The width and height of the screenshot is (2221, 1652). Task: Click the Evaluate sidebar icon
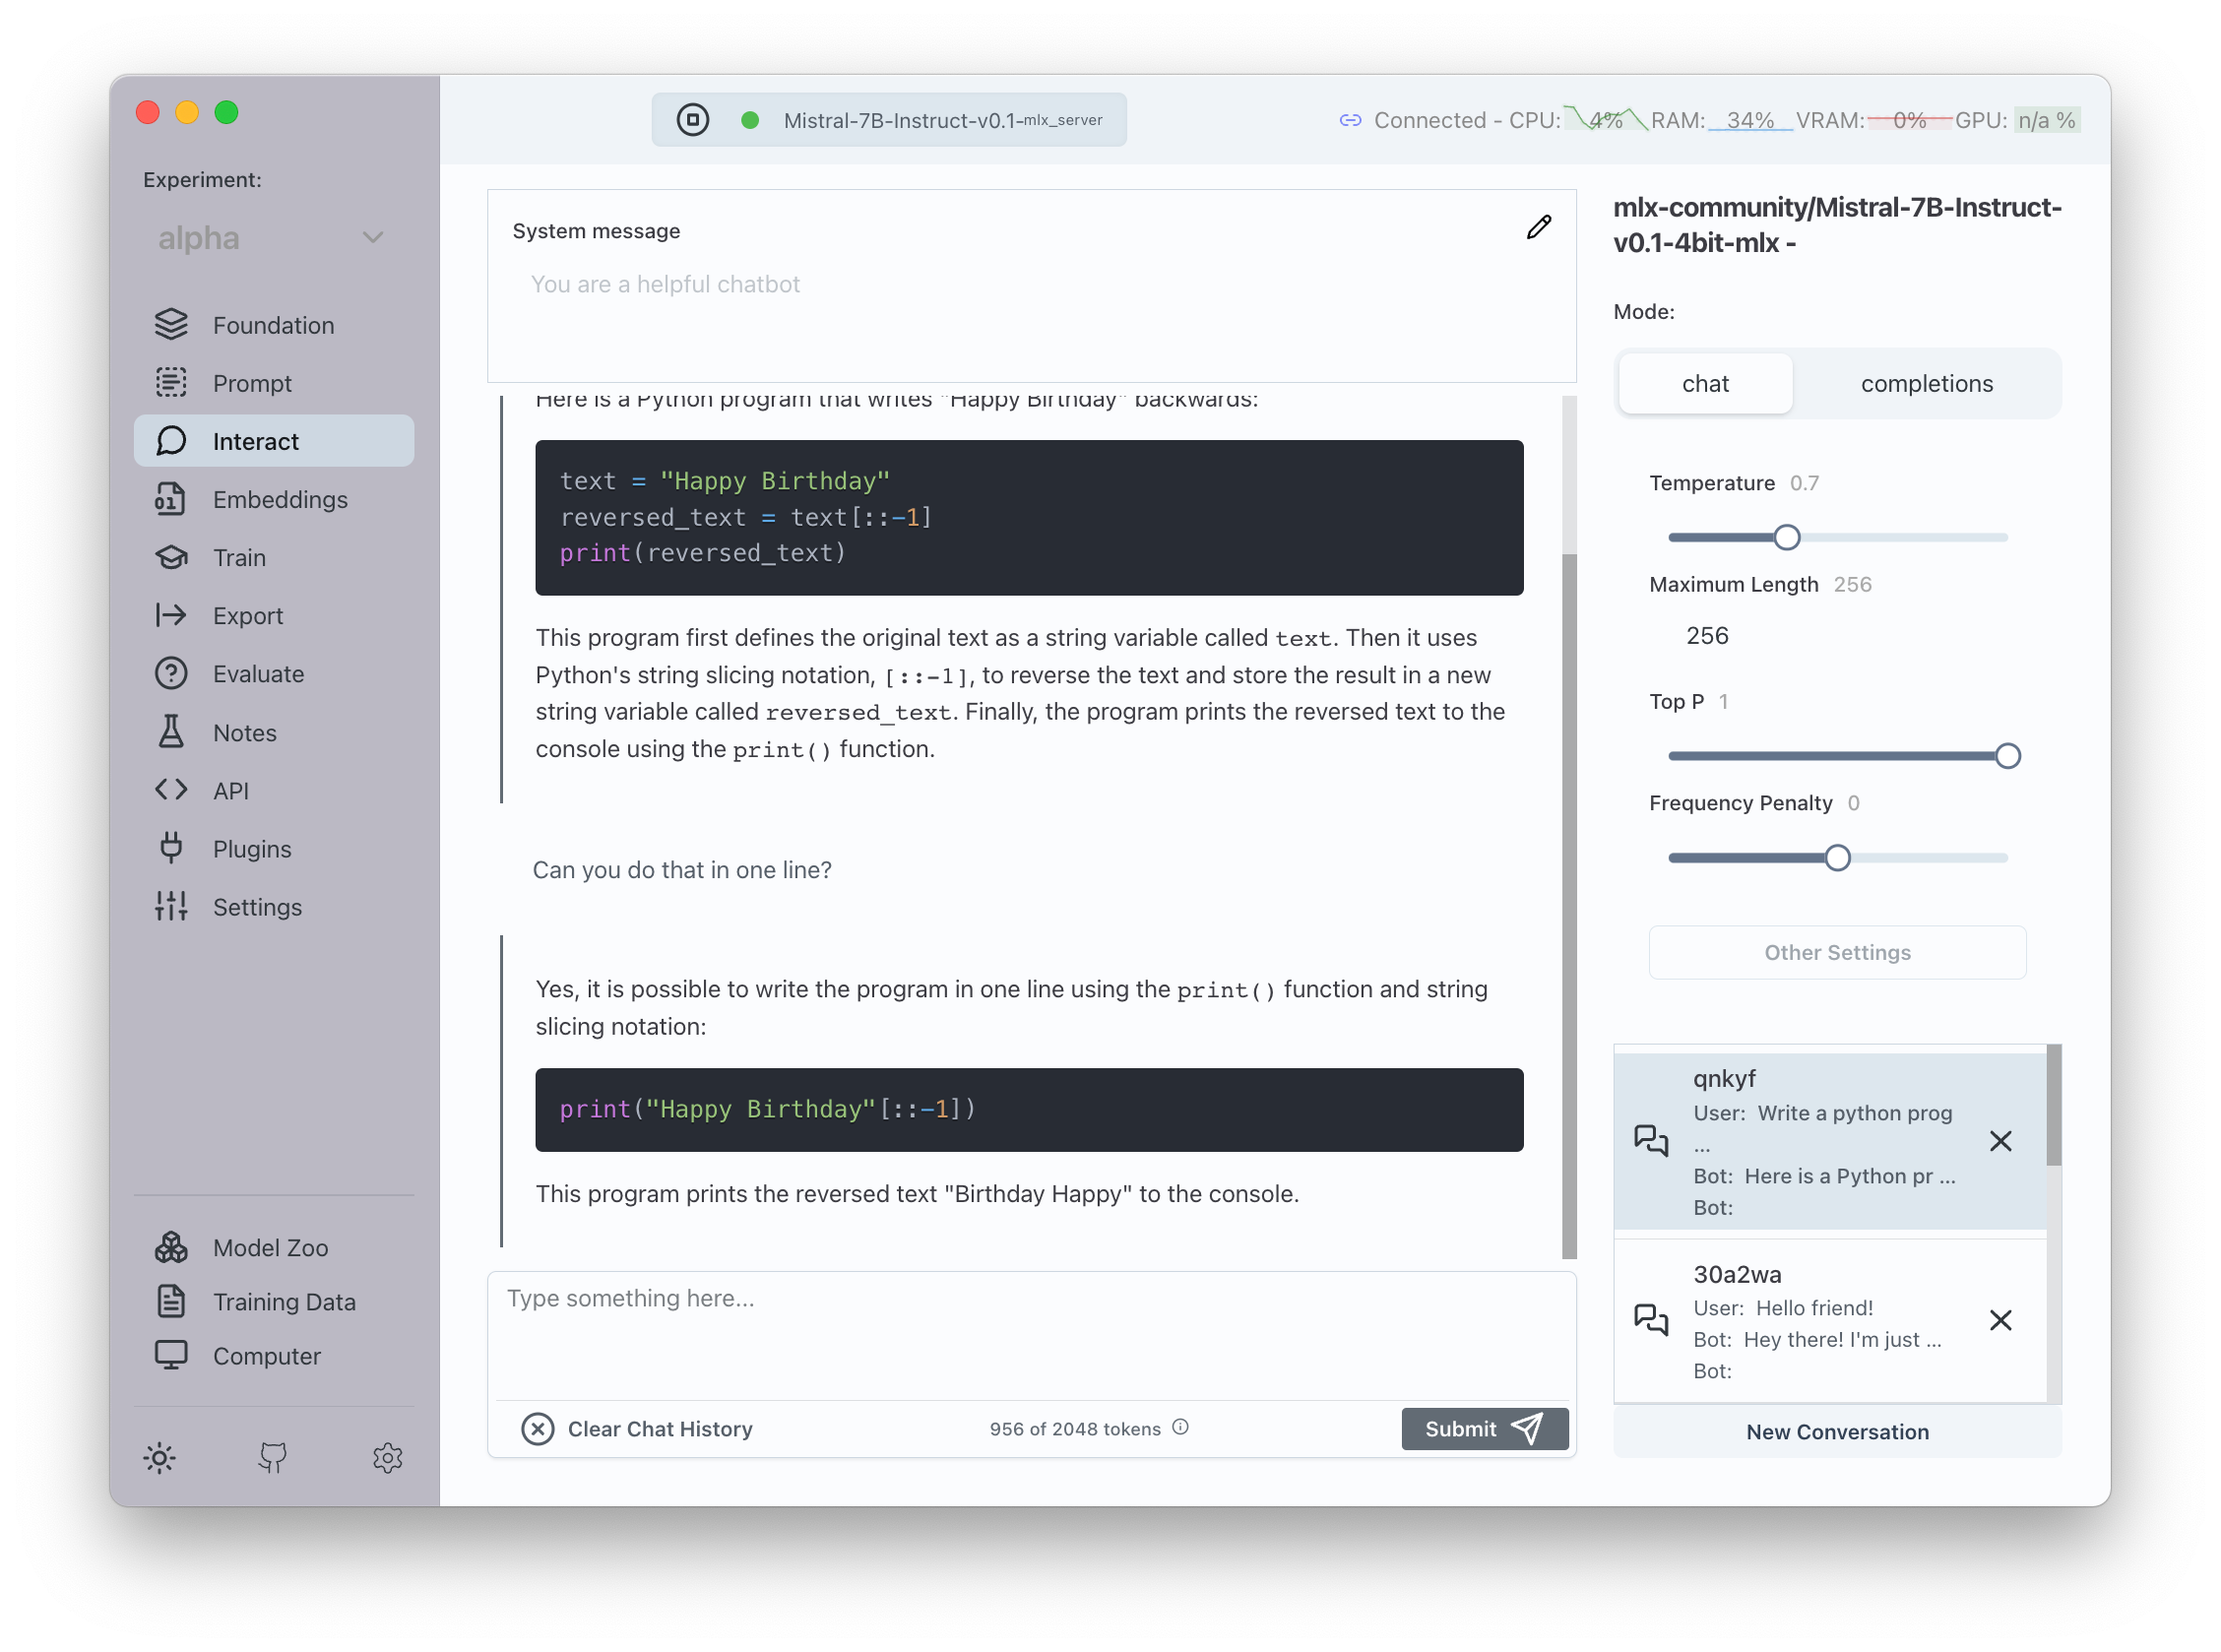[170, 673]
